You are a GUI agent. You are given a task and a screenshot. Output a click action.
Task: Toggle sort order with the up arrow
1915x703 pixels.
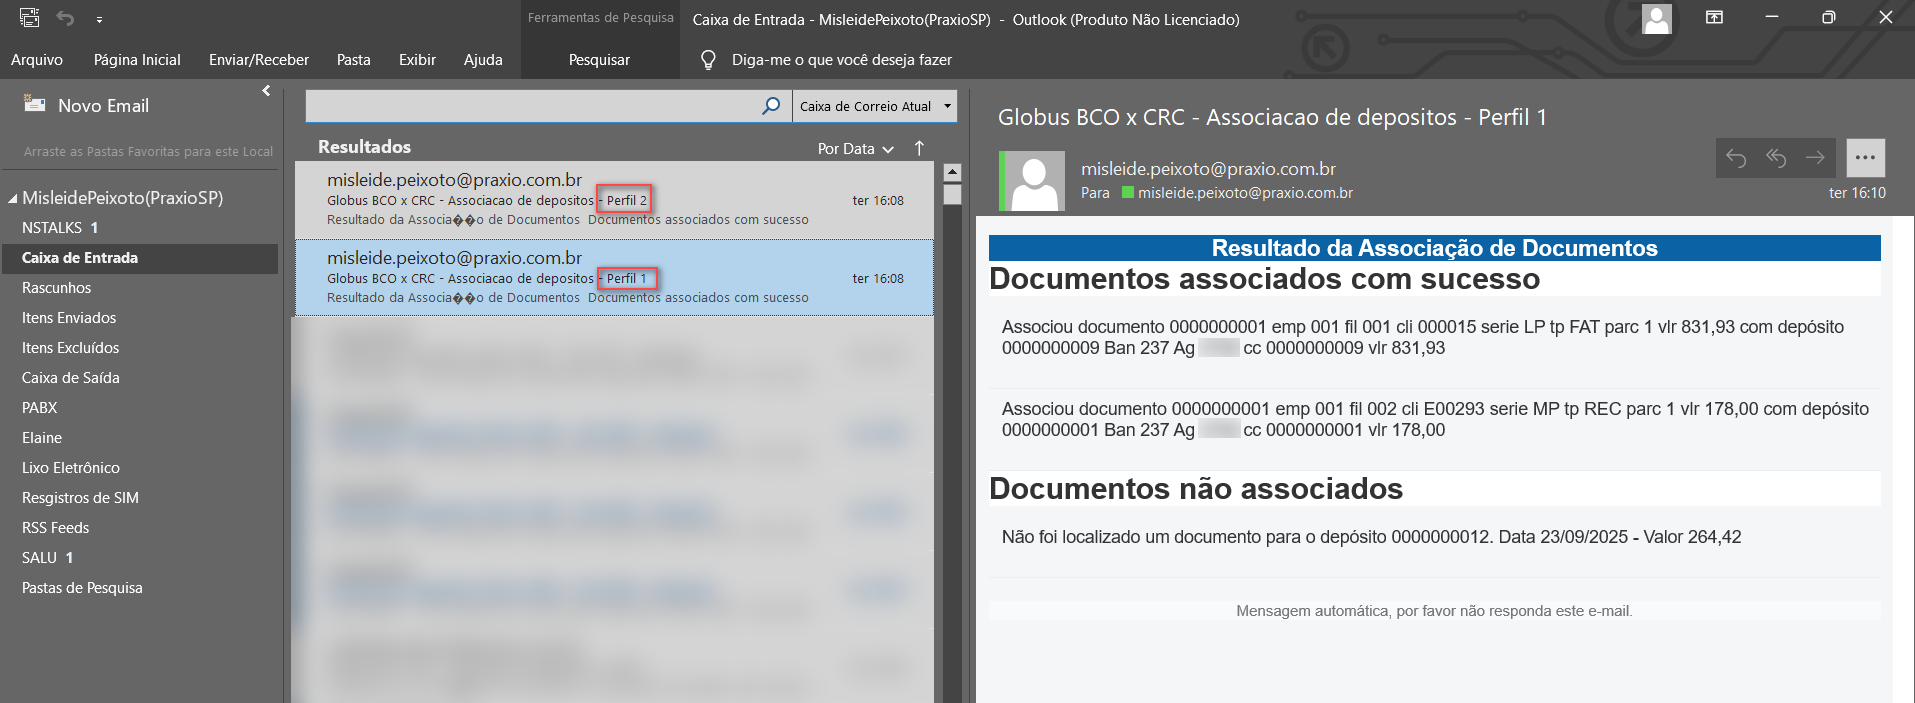click(x=919, y=148)
